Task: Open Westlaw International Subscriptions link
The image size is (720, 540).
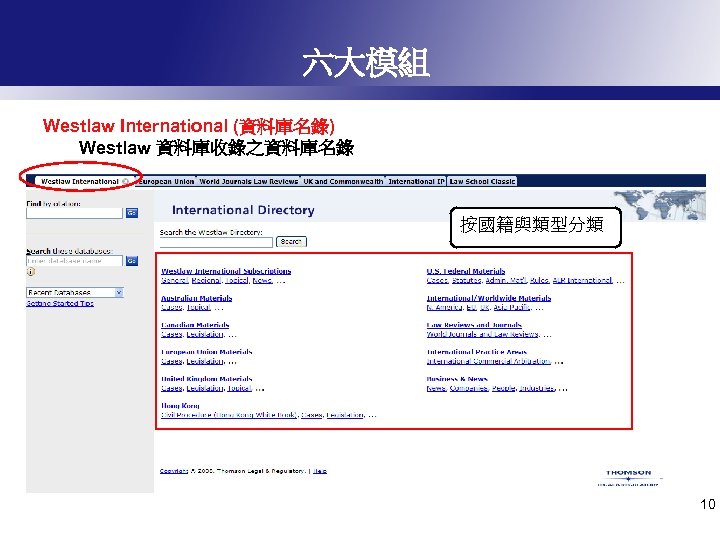Action: pos(226,271)
